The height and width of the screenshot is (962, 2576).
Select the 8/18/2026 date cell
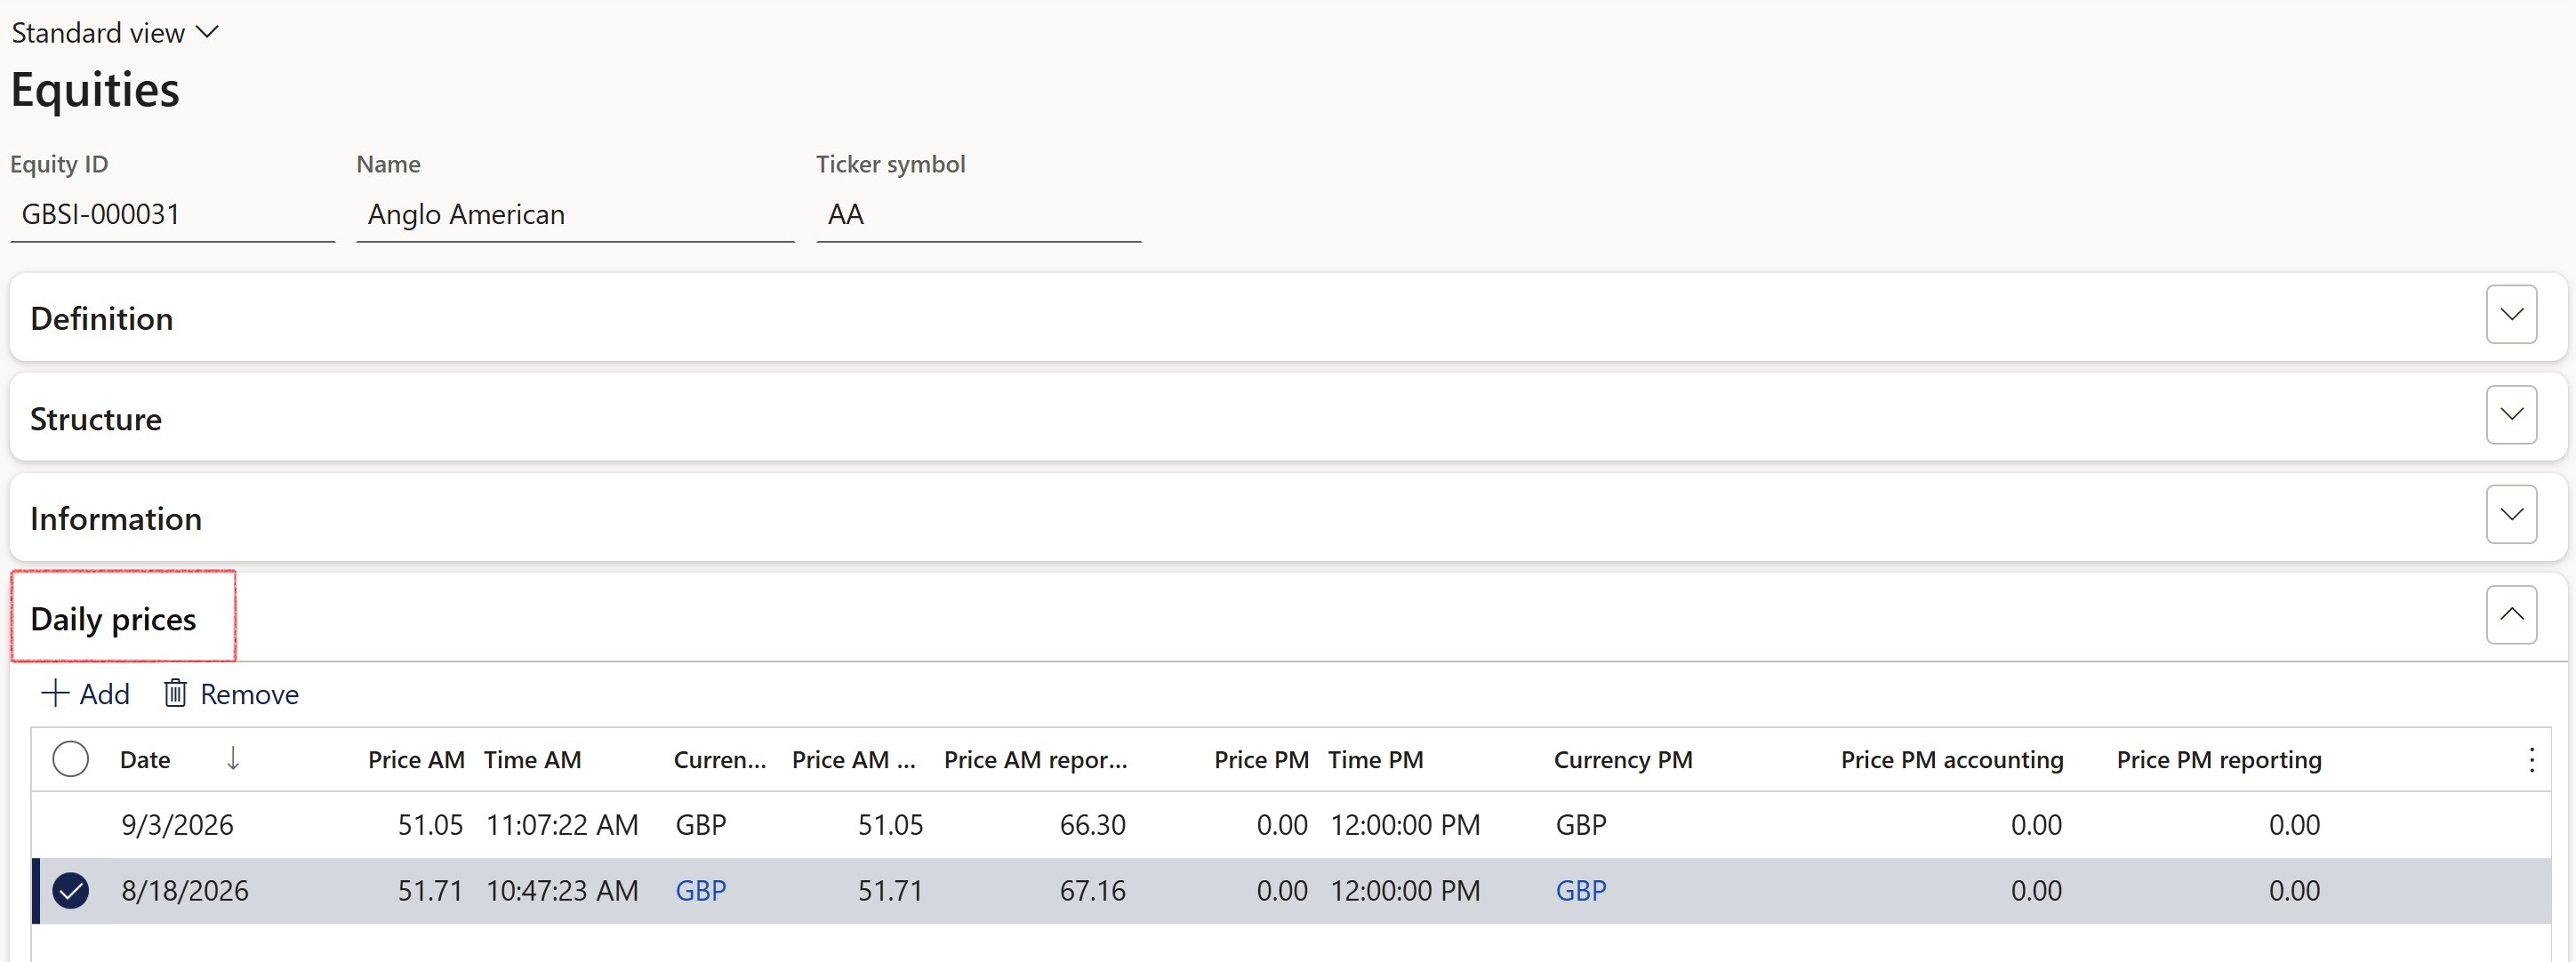pyautogui.click(x=185, y=890)
